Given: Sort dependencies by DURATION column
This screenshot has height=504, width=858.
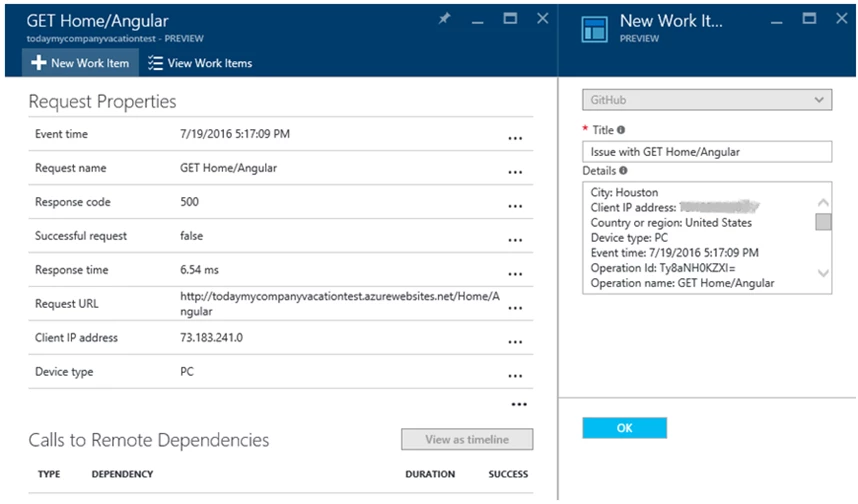Looking at the screenshot, I should (x=430, y=474).
